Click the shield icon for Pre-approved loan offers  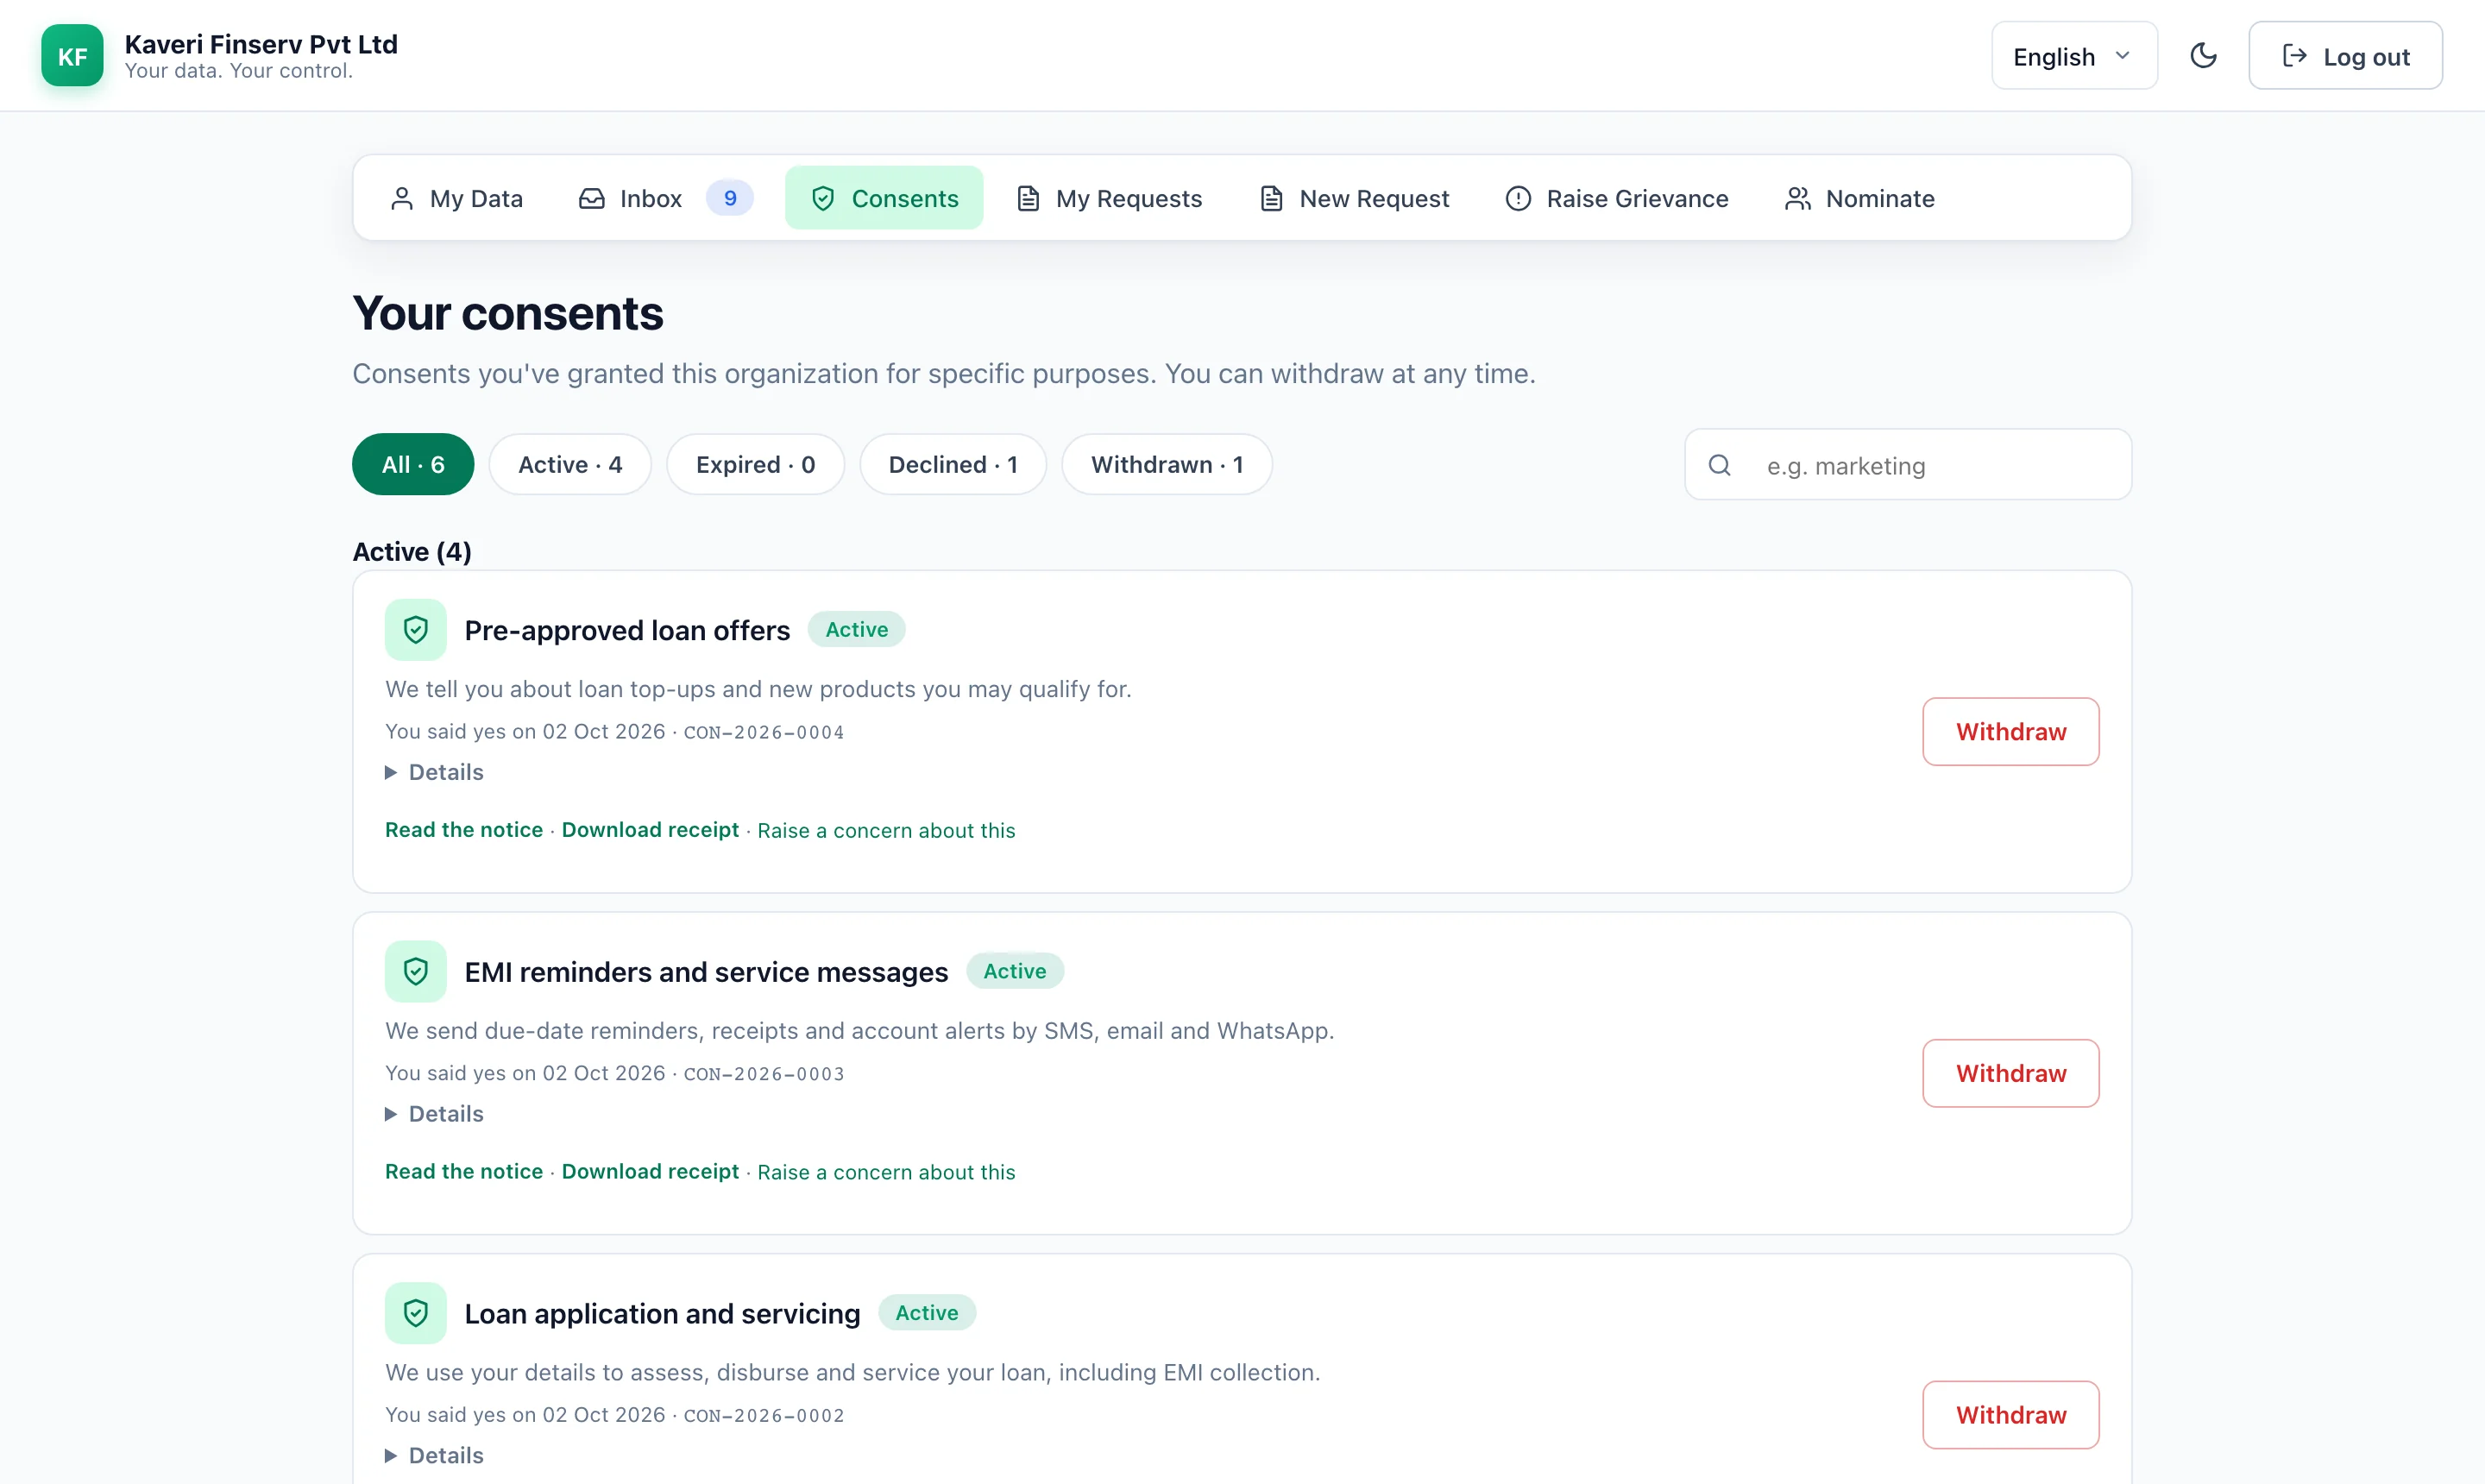coord(415,630)
